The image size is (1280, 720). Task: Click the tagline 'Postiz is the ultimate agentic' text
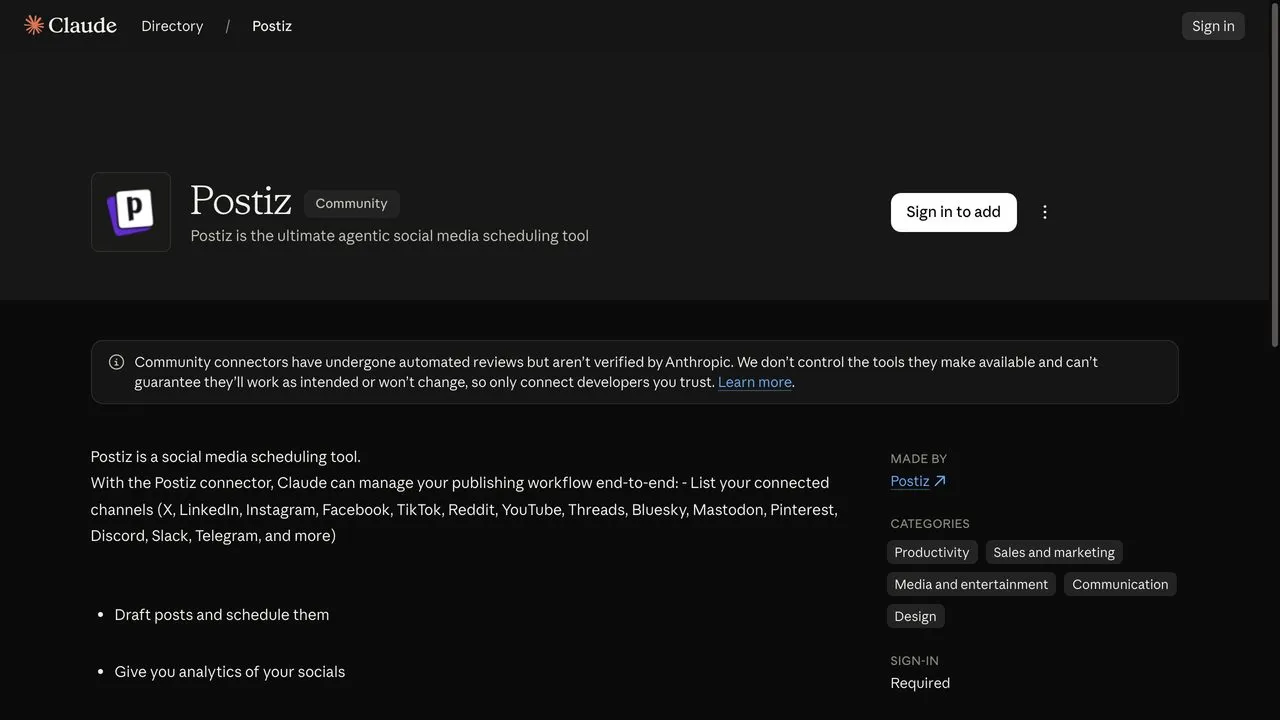[x=389, y=236]
